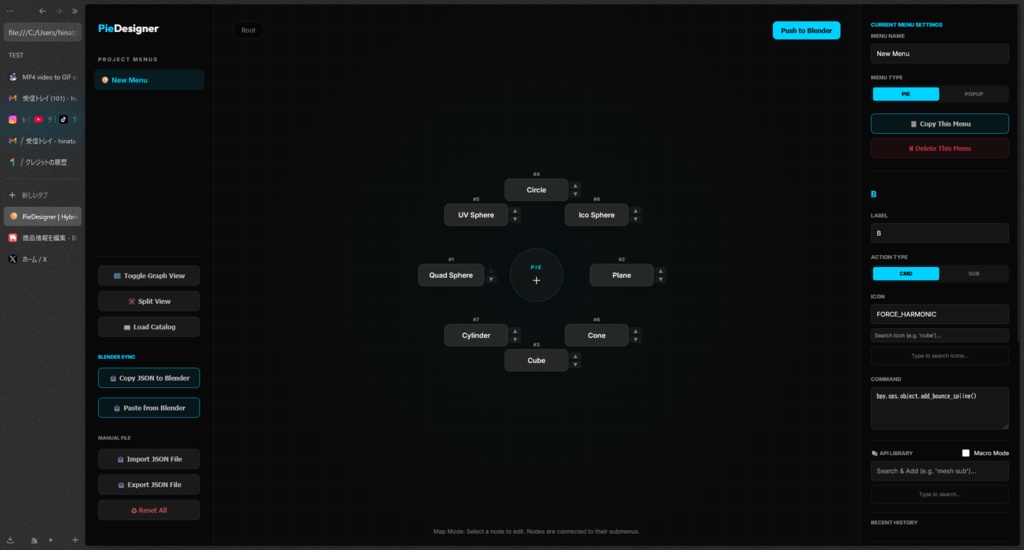Enable the Macro Mode checkbox
The height and width of the screenshot is (550, 1024).
(x=966, y=453)
